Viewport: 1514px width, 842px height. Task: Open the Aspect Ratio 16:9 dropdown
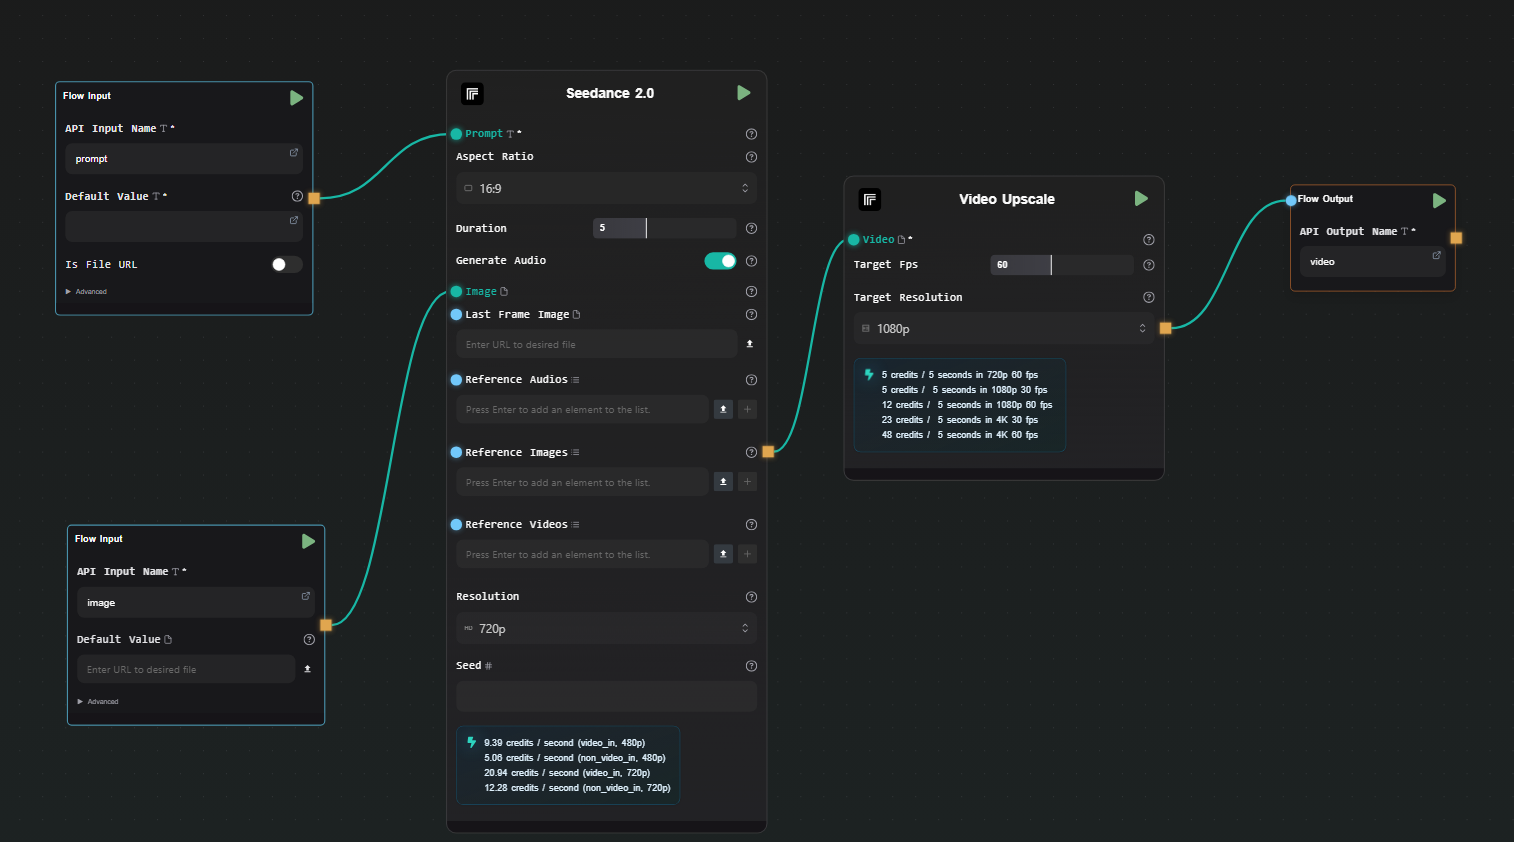coord(606,189)
